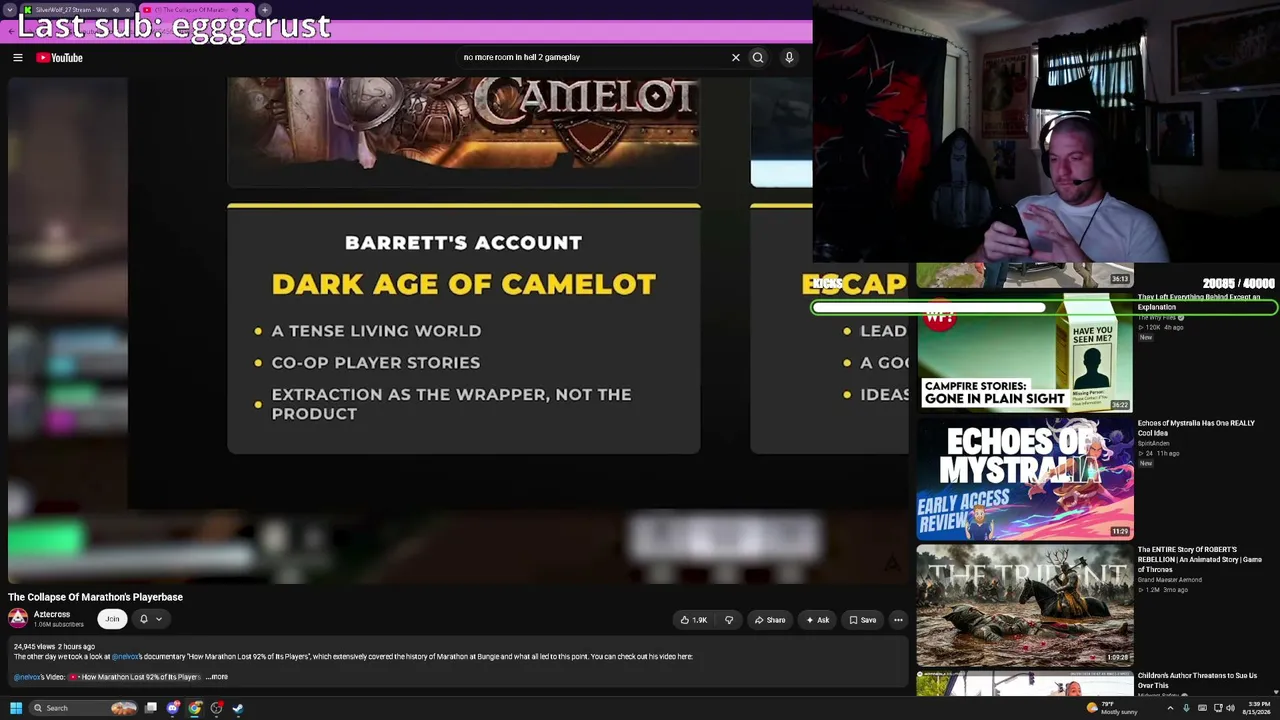
Task: Open the system tray volume icon
Action: 1230,708
